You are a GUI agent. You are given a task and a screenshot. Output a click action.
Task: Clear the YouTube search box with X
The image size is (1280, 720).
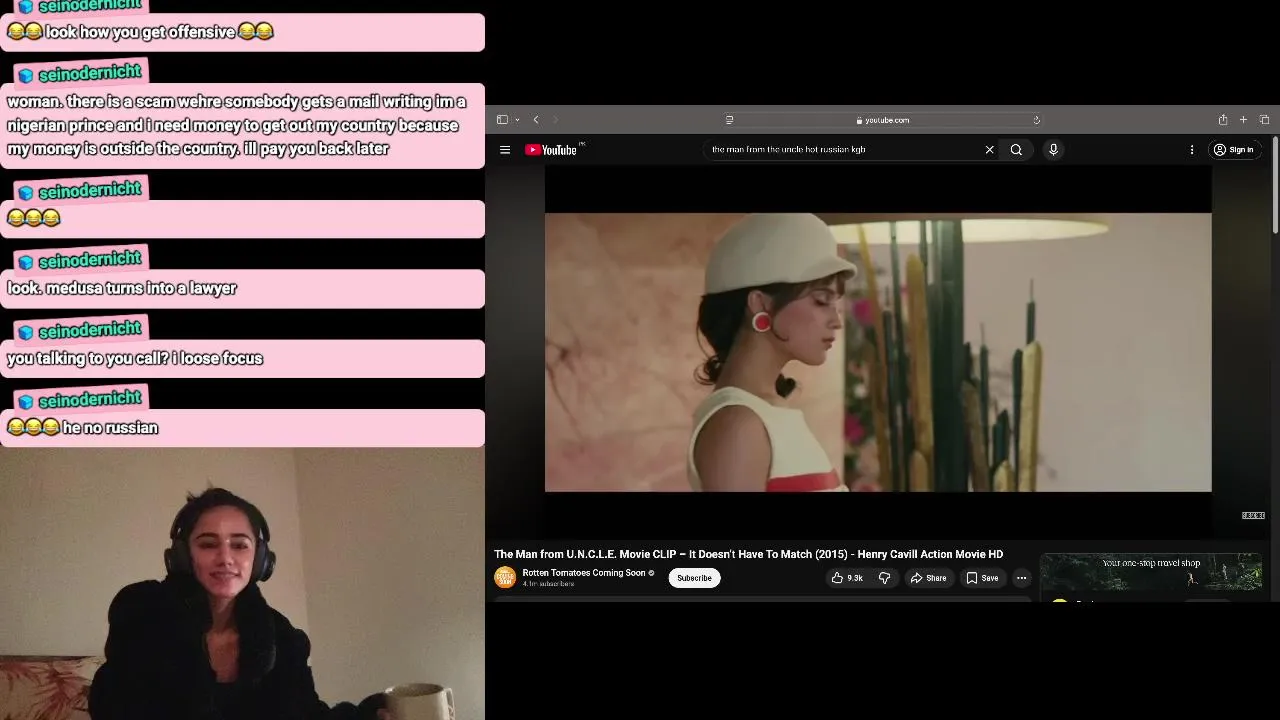click(990, 150)
